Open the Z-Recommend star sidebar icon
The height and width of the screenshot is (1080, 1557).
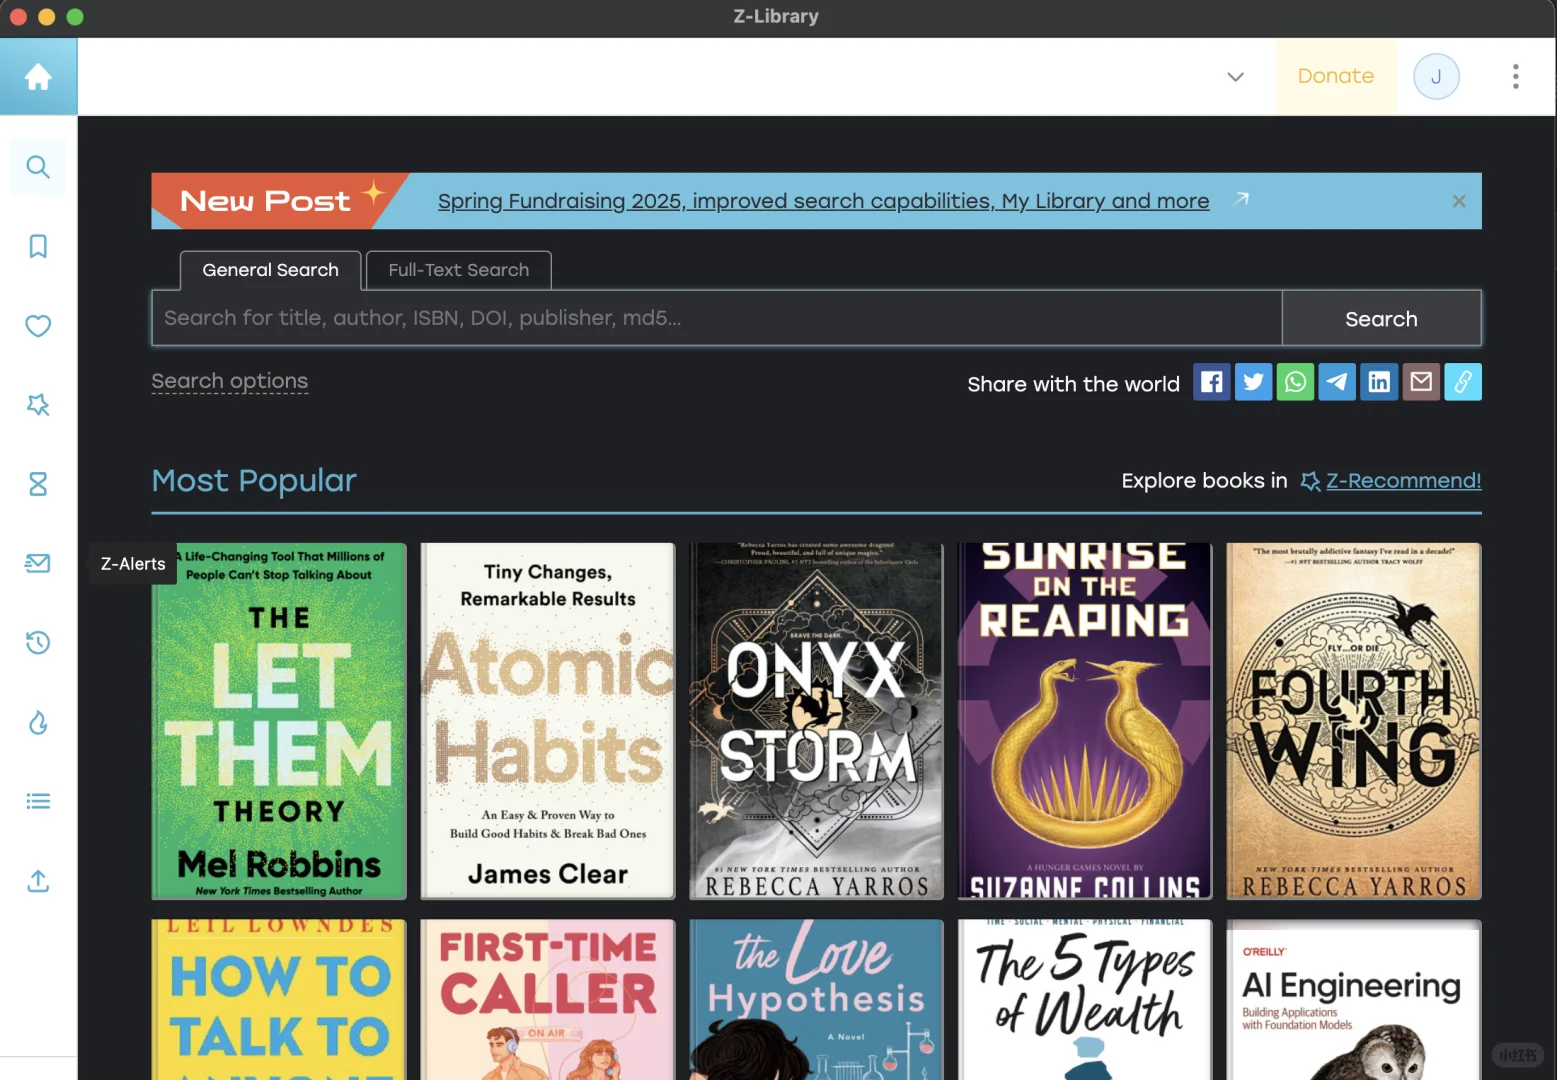(38, 405)
